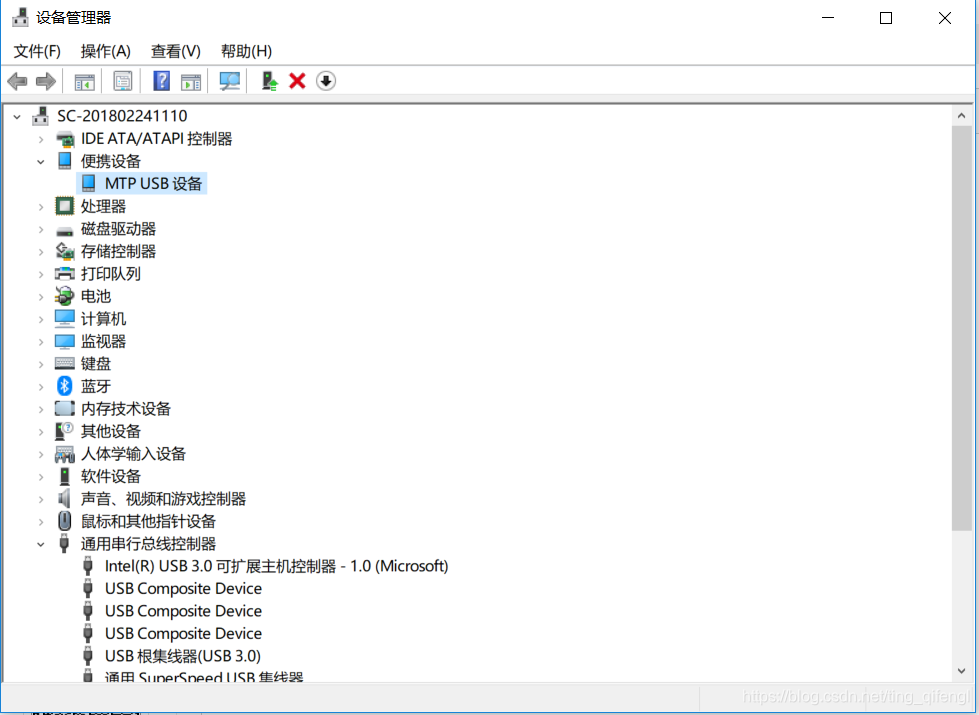The image size is (979, 715).
Task: Click the 人体学输入设备 icon
Action: (x=65, y=454)
